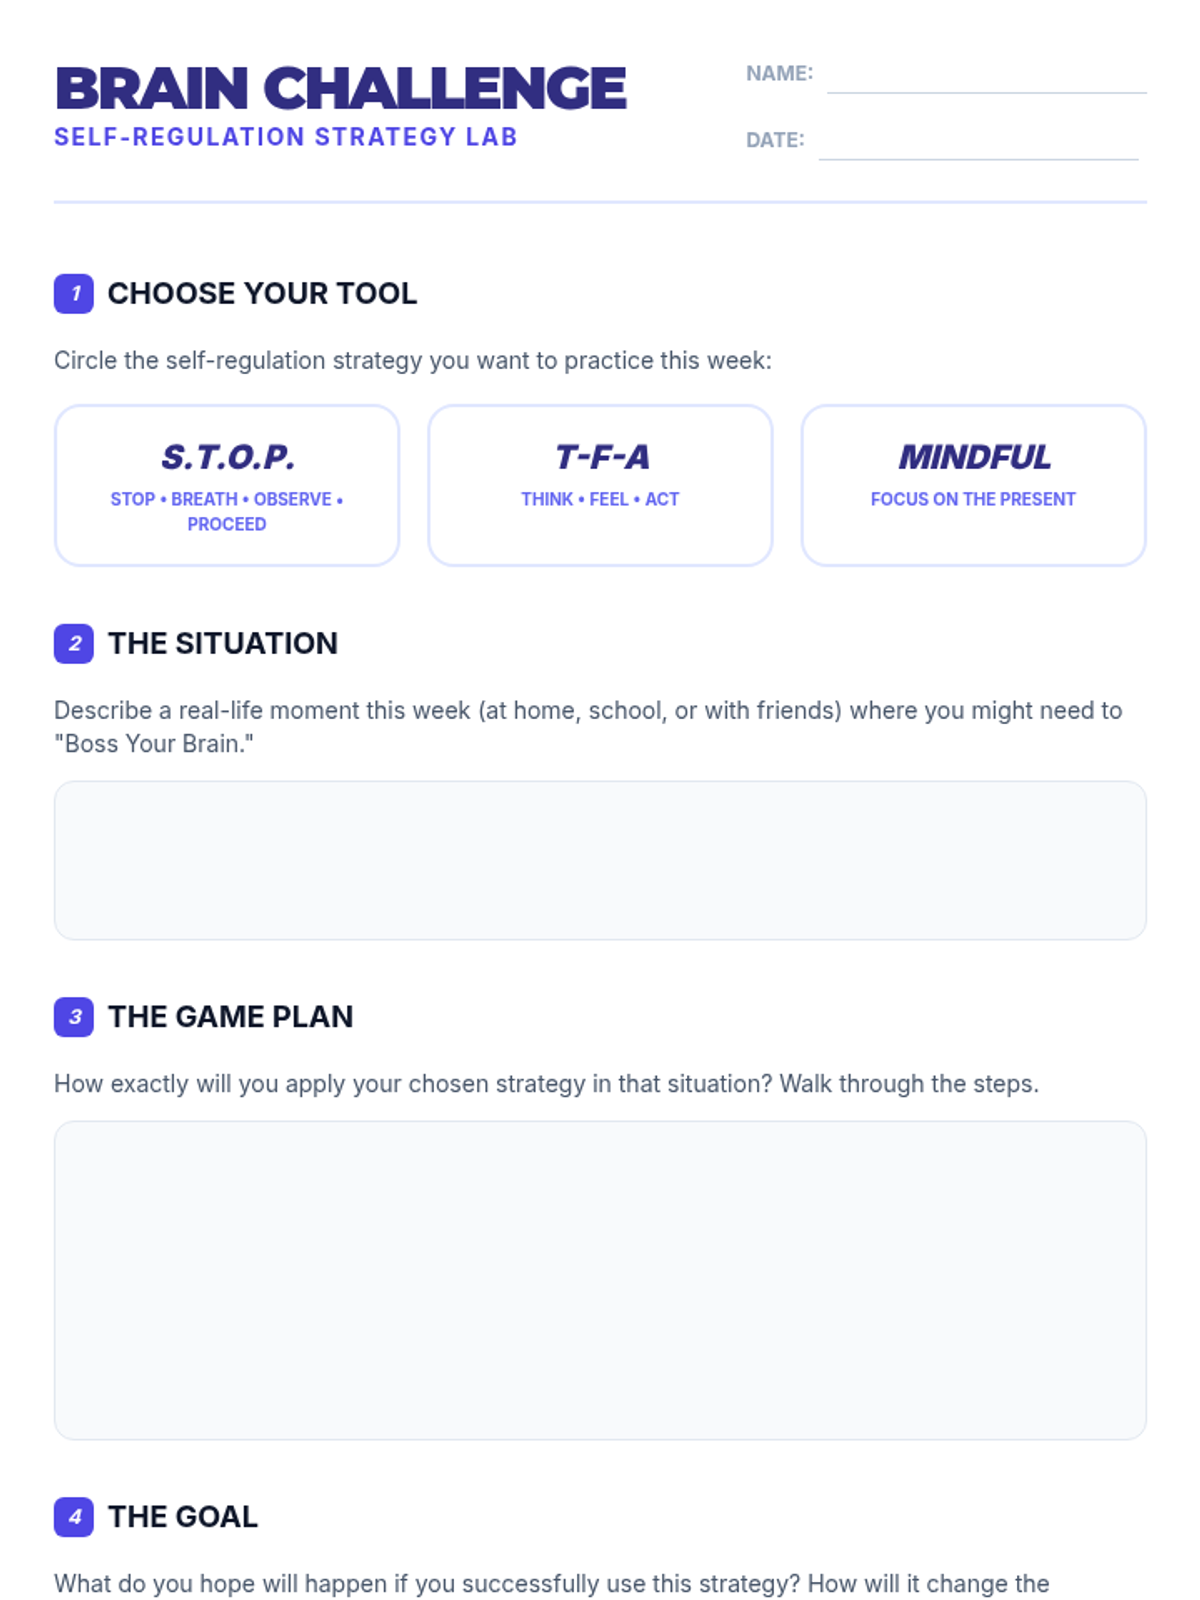Click the step 2 number badge
The image size is (1200, 1600).
point(74,644)
